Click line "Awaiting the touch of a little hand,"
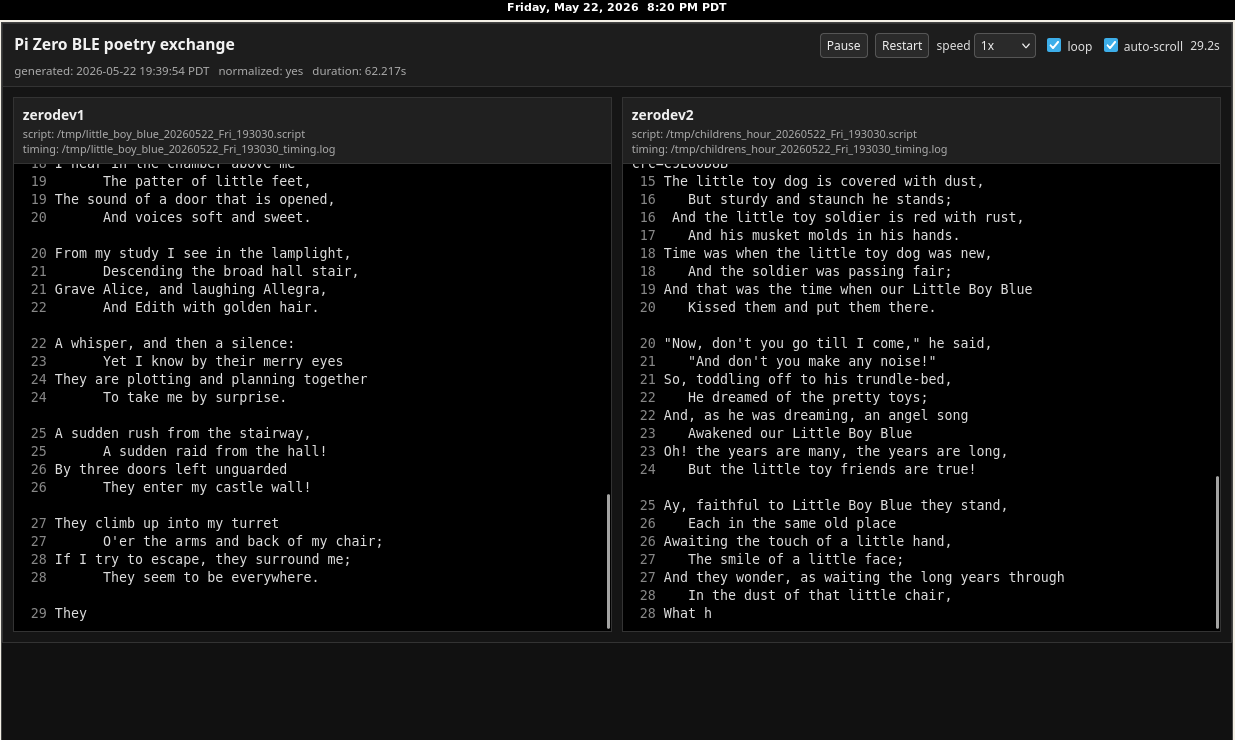This screenshot has height=740, width=1235. [808, 541]
